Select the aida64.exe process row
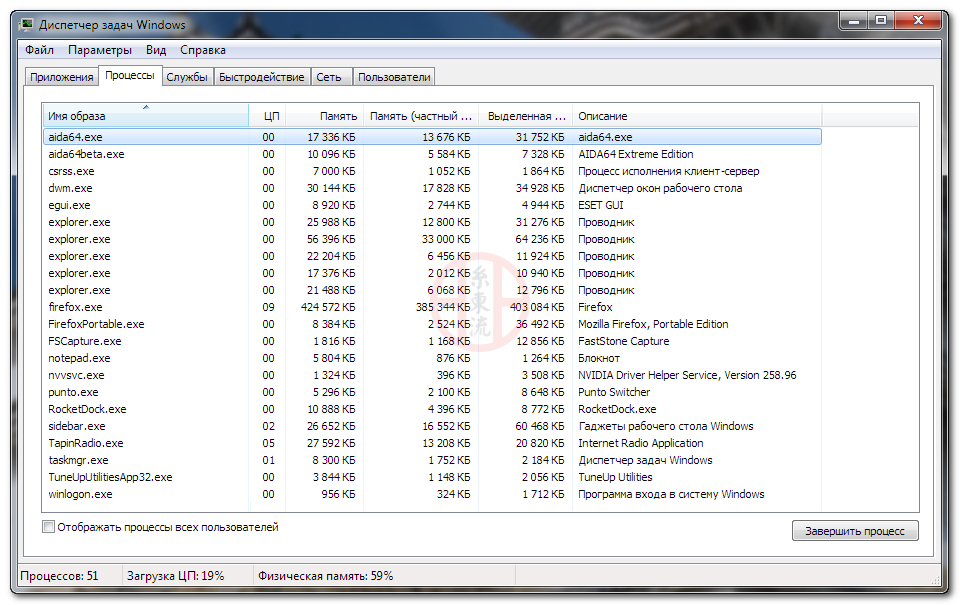The height and width of the screenshot is (605, 960). tap(432, 137)
